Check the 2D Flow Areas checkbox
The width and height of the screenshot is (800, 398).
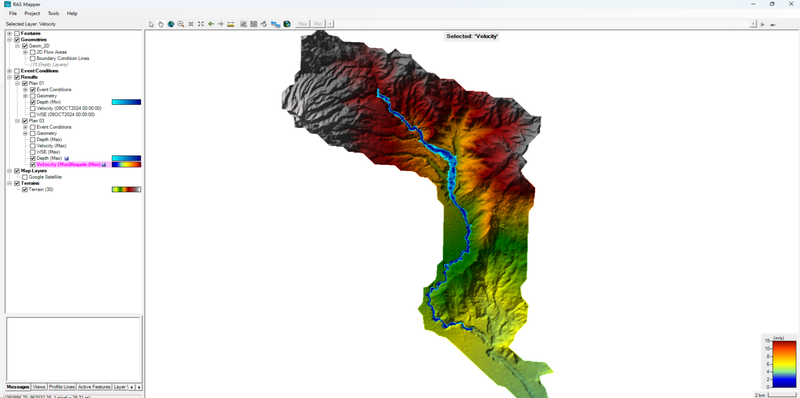(x=33, y=52)
